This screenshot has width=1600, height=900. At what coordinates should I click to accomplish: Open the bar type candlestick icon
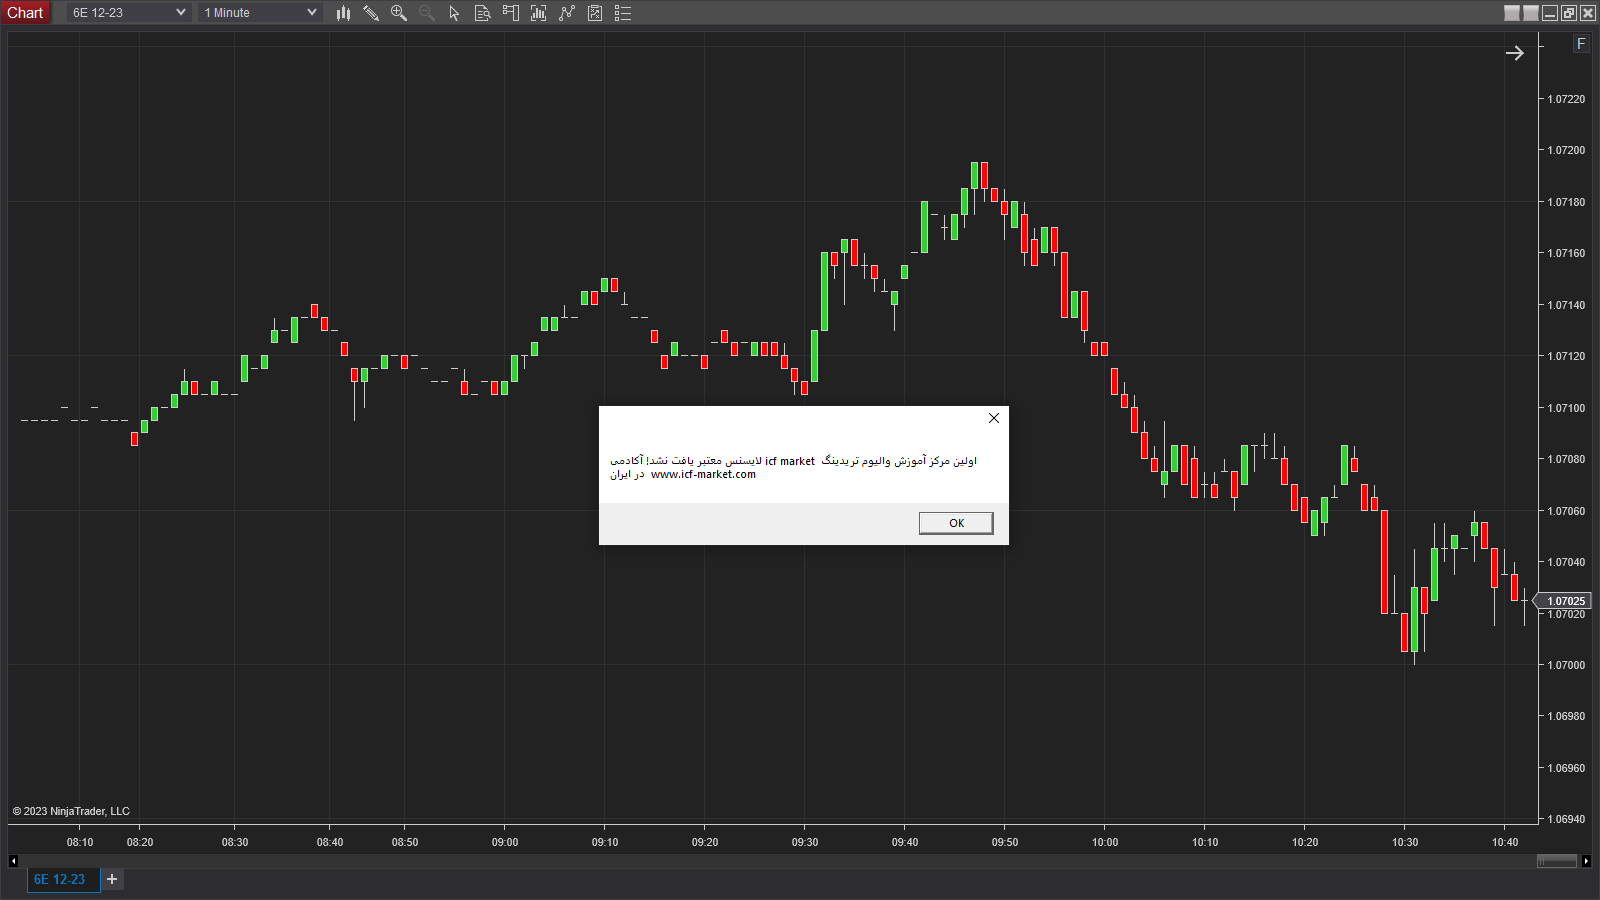(x=343, y=13)
